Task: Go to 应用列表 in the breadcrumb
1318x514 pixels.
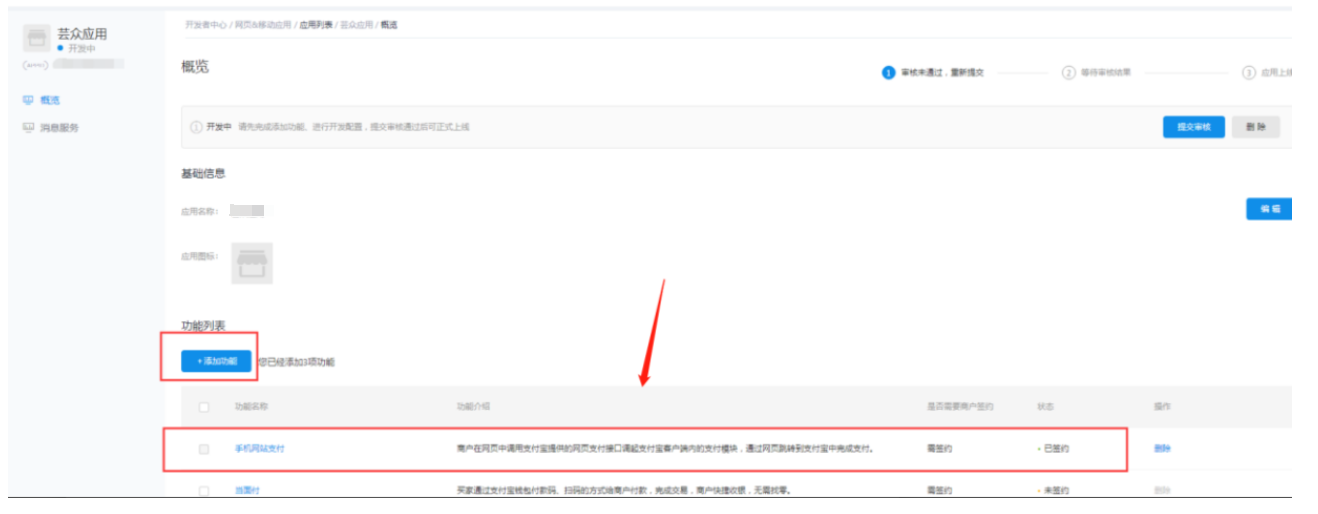Action: pyautogui.click(x=316, y=24)
